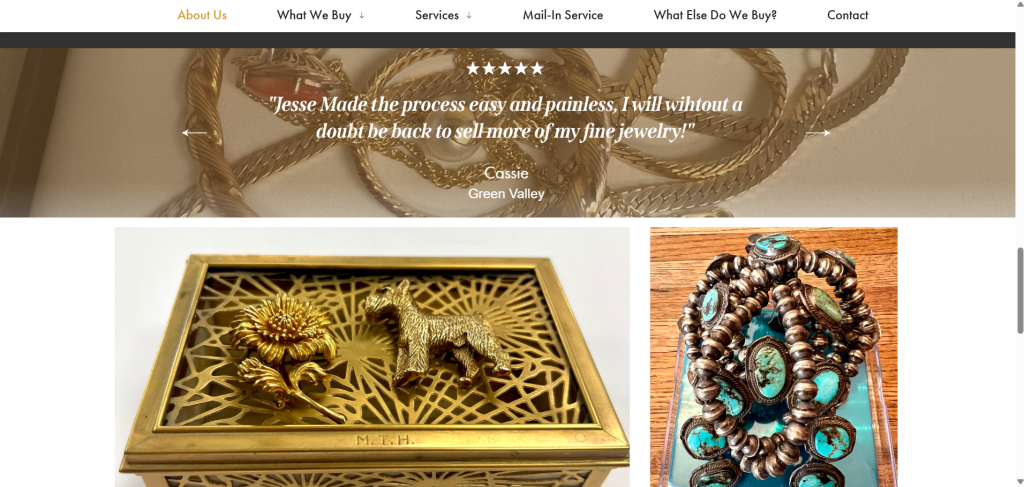Click the gold jewelry box photo
1024x487 pixels.
[x=372, y=357]
